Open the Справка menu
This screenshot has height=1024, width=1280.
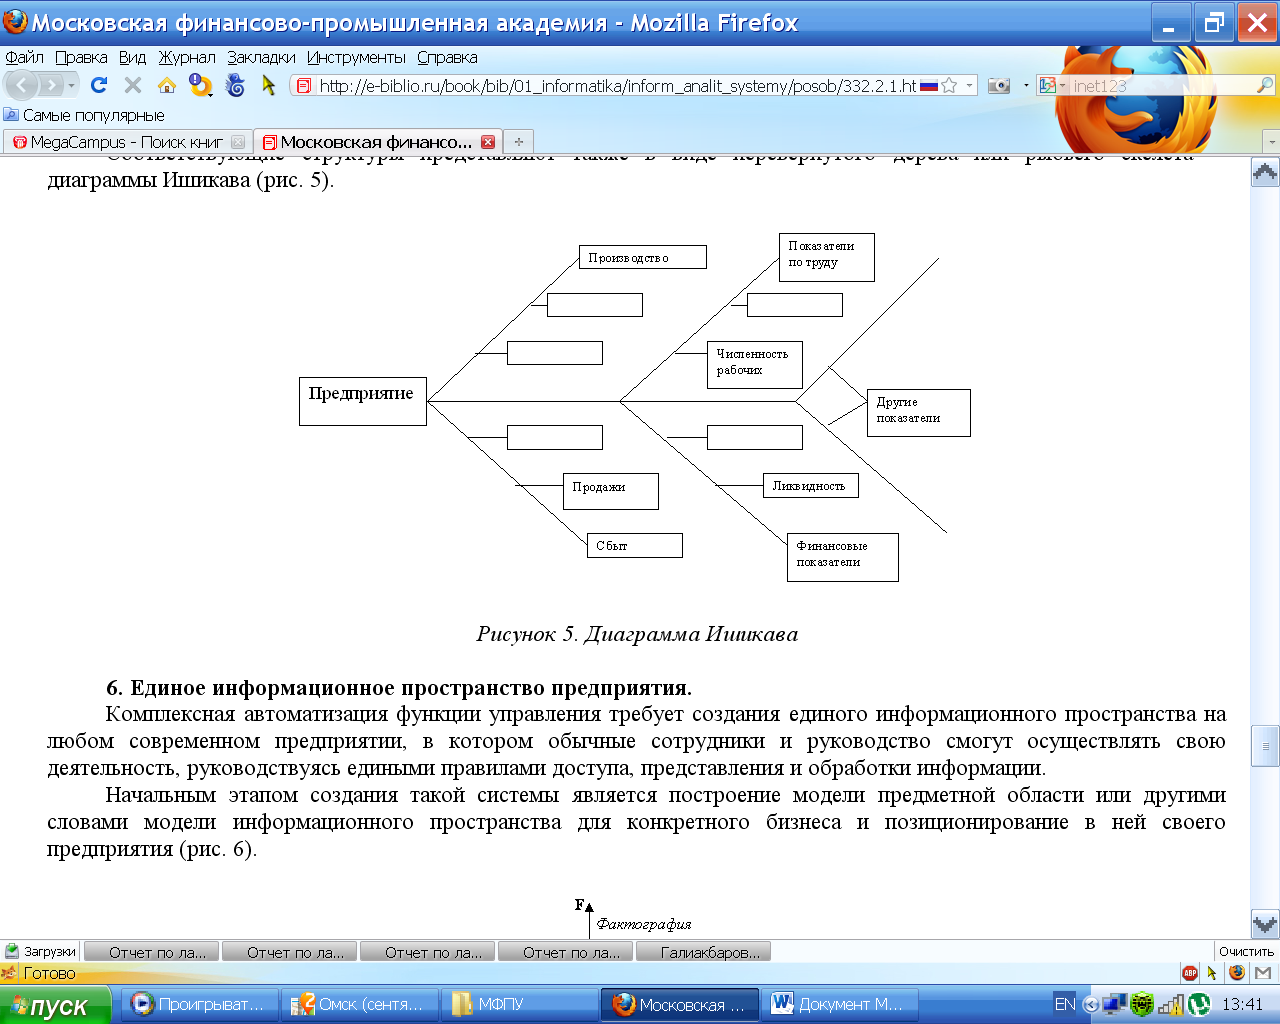(447, 57)
